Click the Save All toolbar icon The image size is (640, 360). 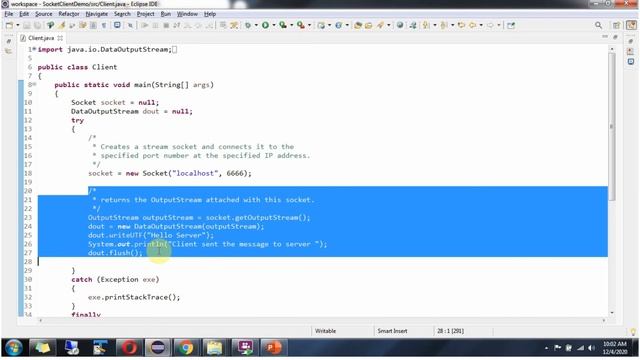(x=37, y=25)
